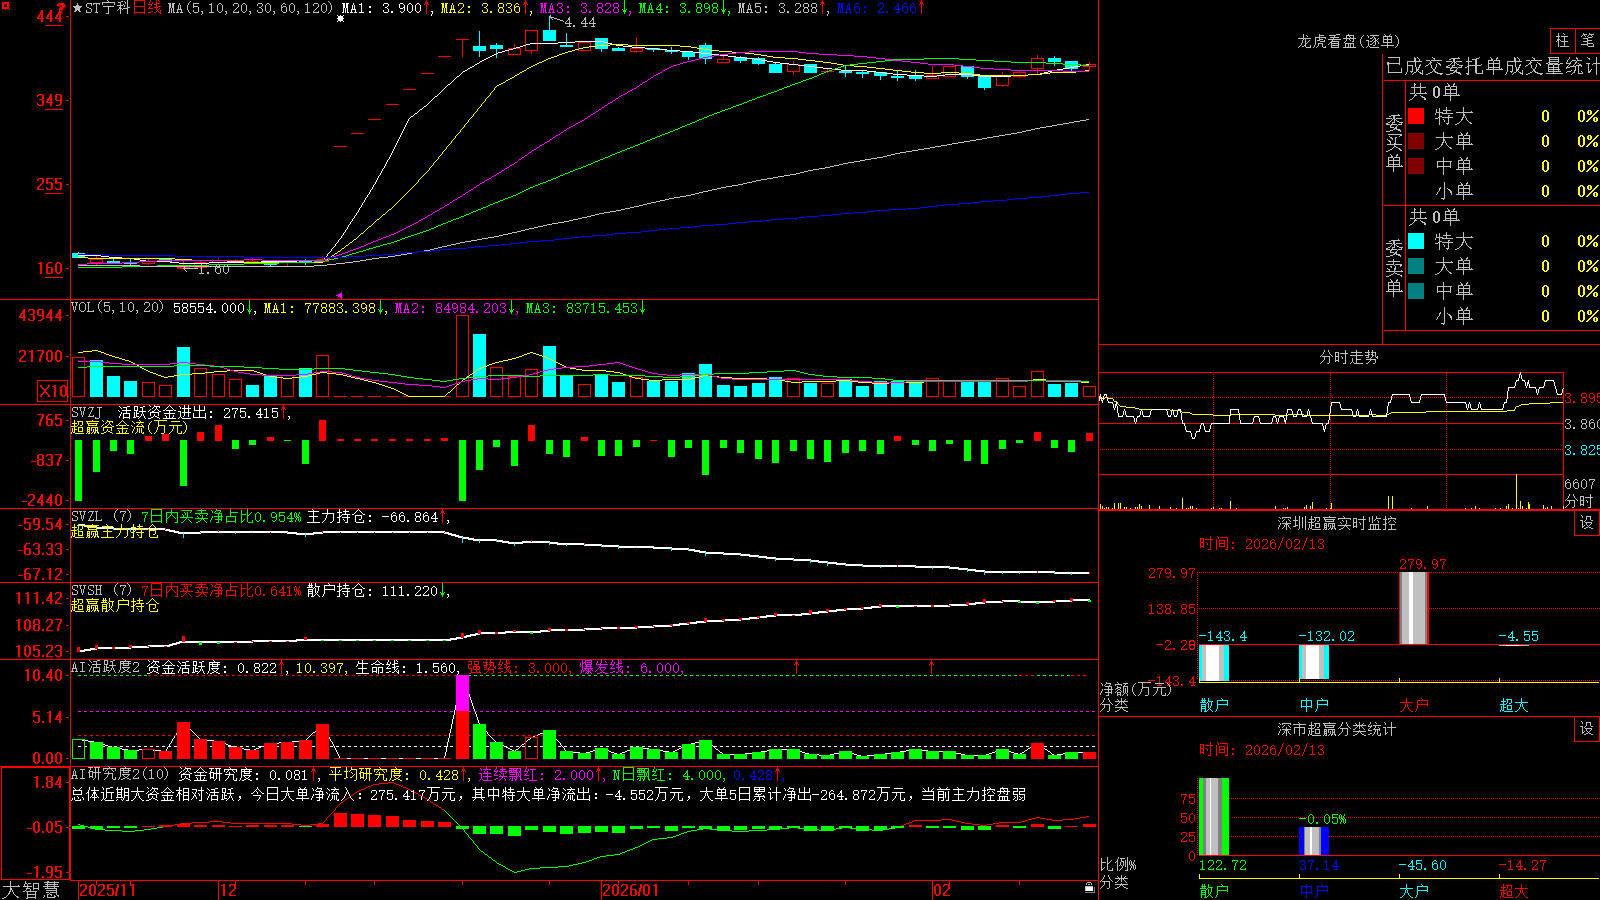Click the VOL(5,10,20) indicator label
Screen dimensions: 1600x900
tap(117, 307)
